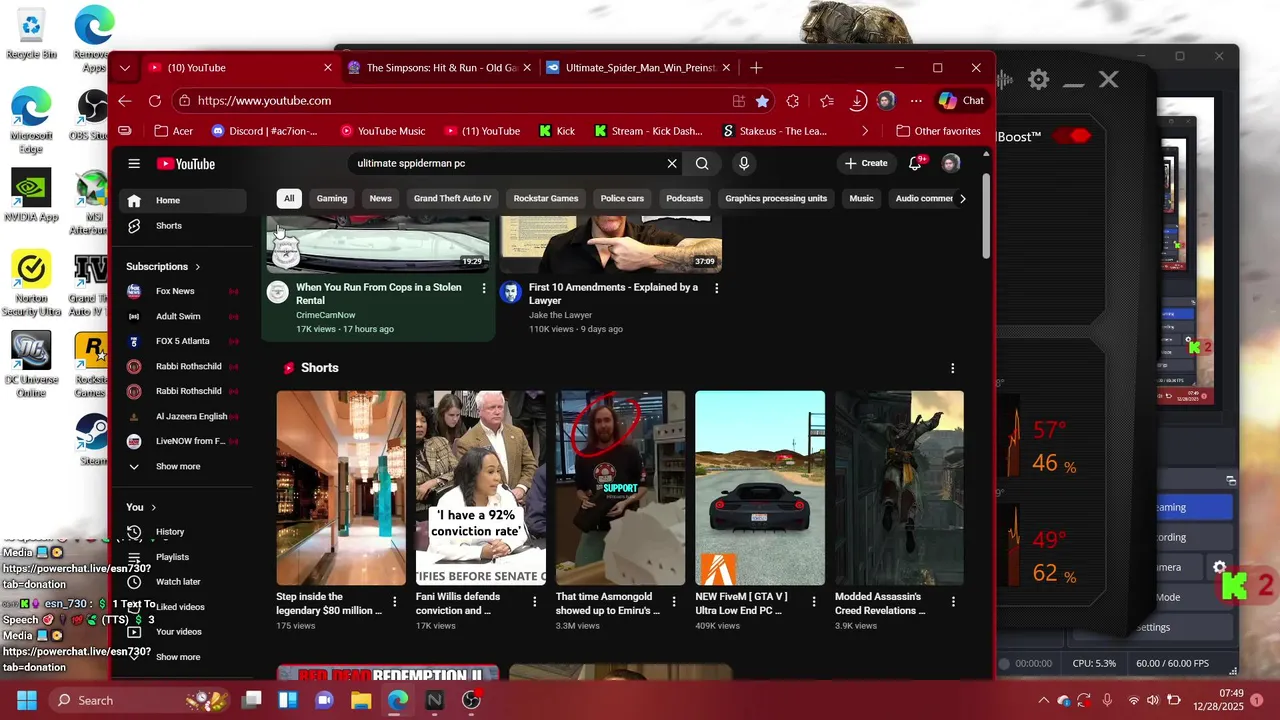Open the Copilot Chat button

click(961, 101)
